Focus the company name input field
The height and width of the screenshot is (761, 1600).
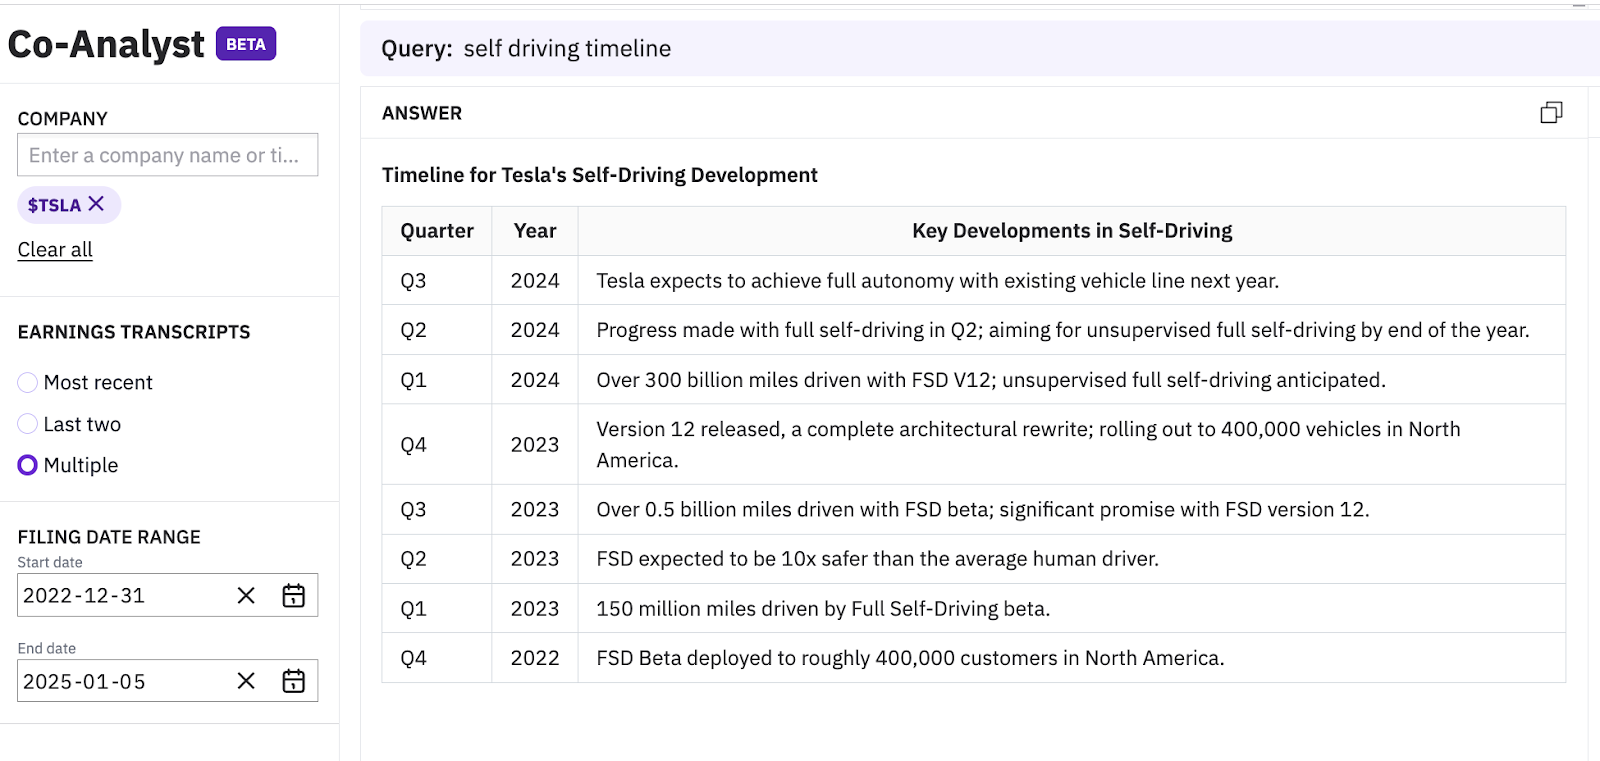[x=167, y=155]
